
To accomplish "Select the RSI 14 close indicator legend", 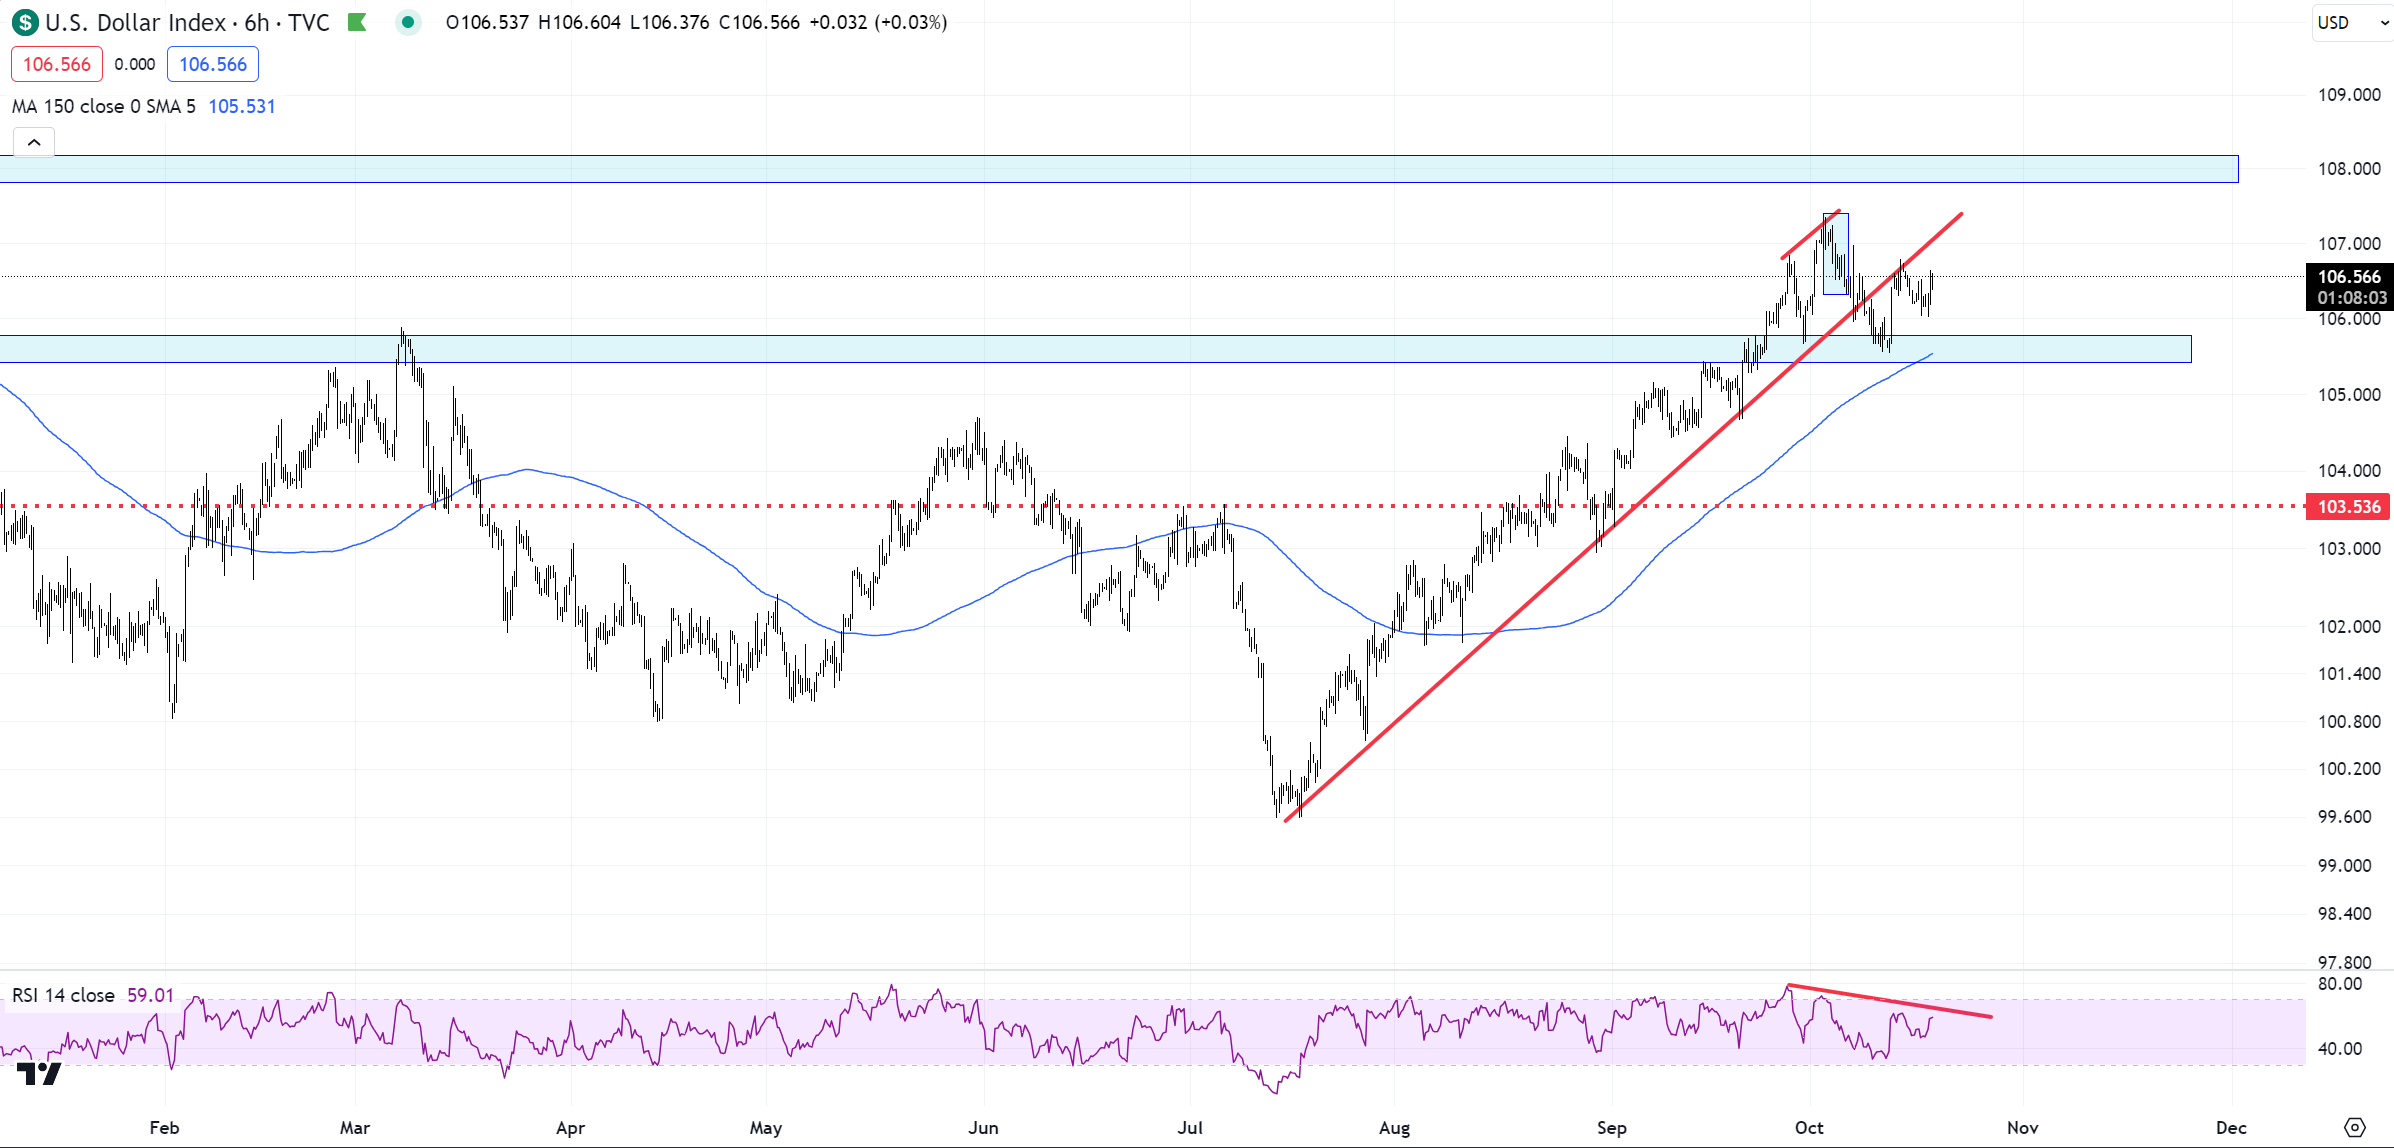I will click(63, 995).
